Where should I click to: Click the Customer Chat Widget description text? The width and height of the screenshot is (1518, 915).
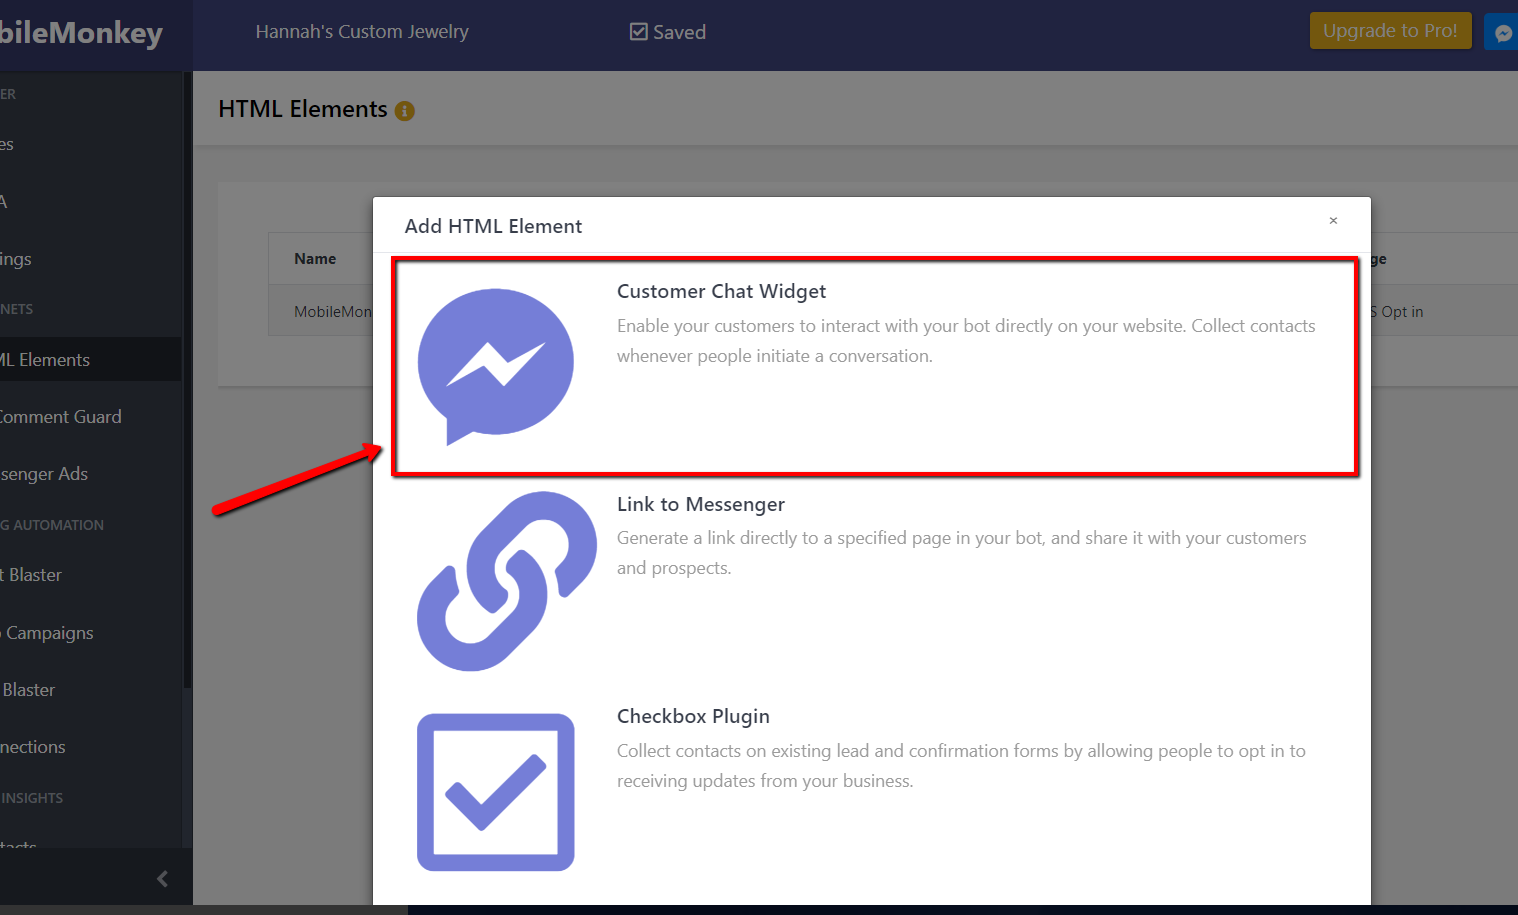966,341
